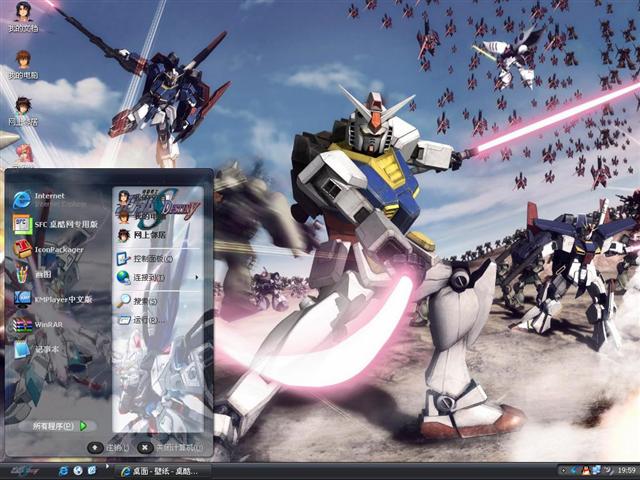Open 控制面板 (Control Panel)
640x480 pixels.
pos(145,258)
